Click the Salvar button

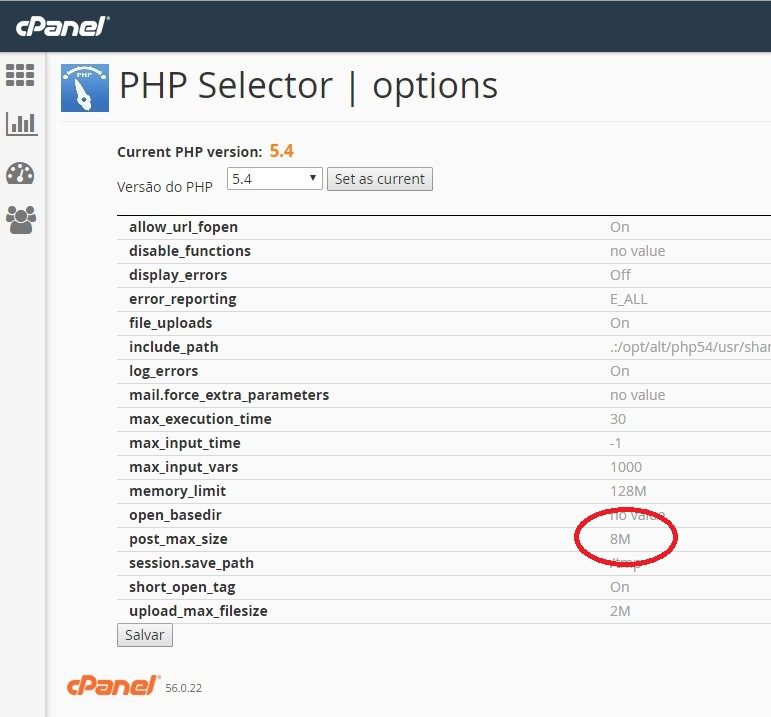pos(145,635)
